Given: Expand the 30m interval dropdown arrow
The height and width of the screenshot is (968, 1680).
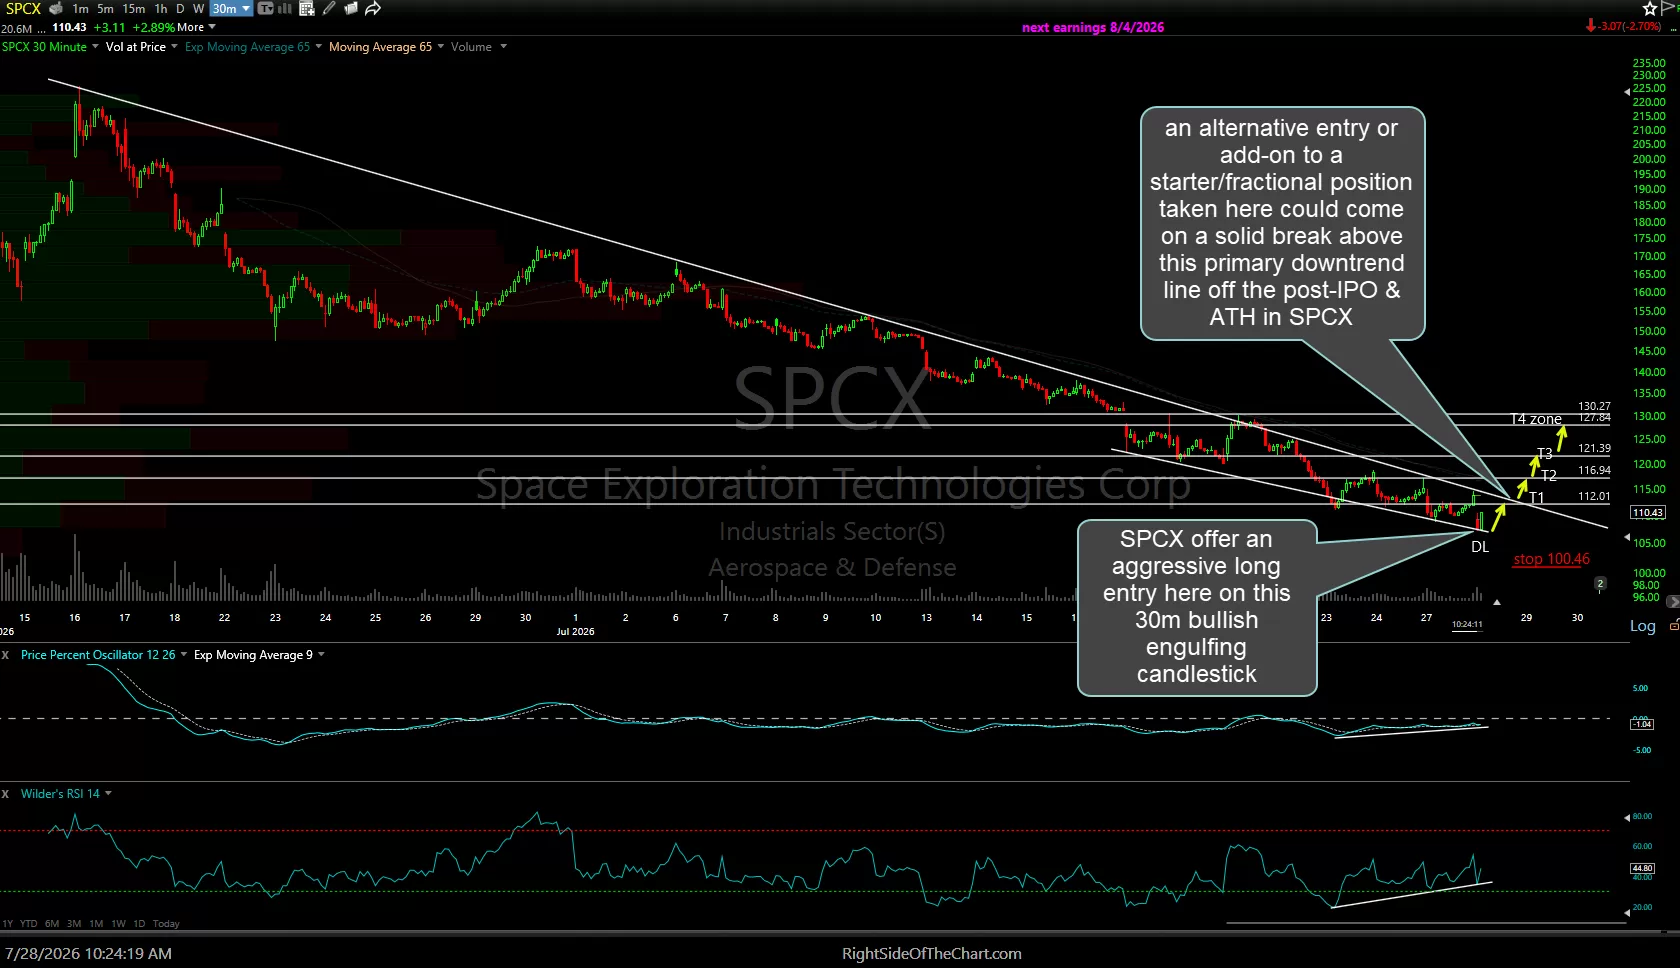Looking at the screenshot, I should (x=246, y=9).
